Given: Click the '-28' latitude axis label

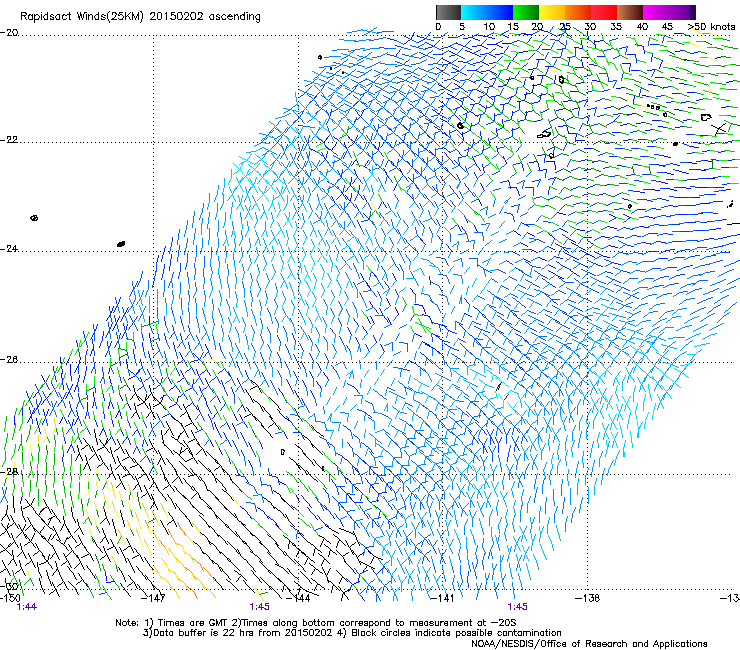Looking at the screenshot, I should [9, 472].
